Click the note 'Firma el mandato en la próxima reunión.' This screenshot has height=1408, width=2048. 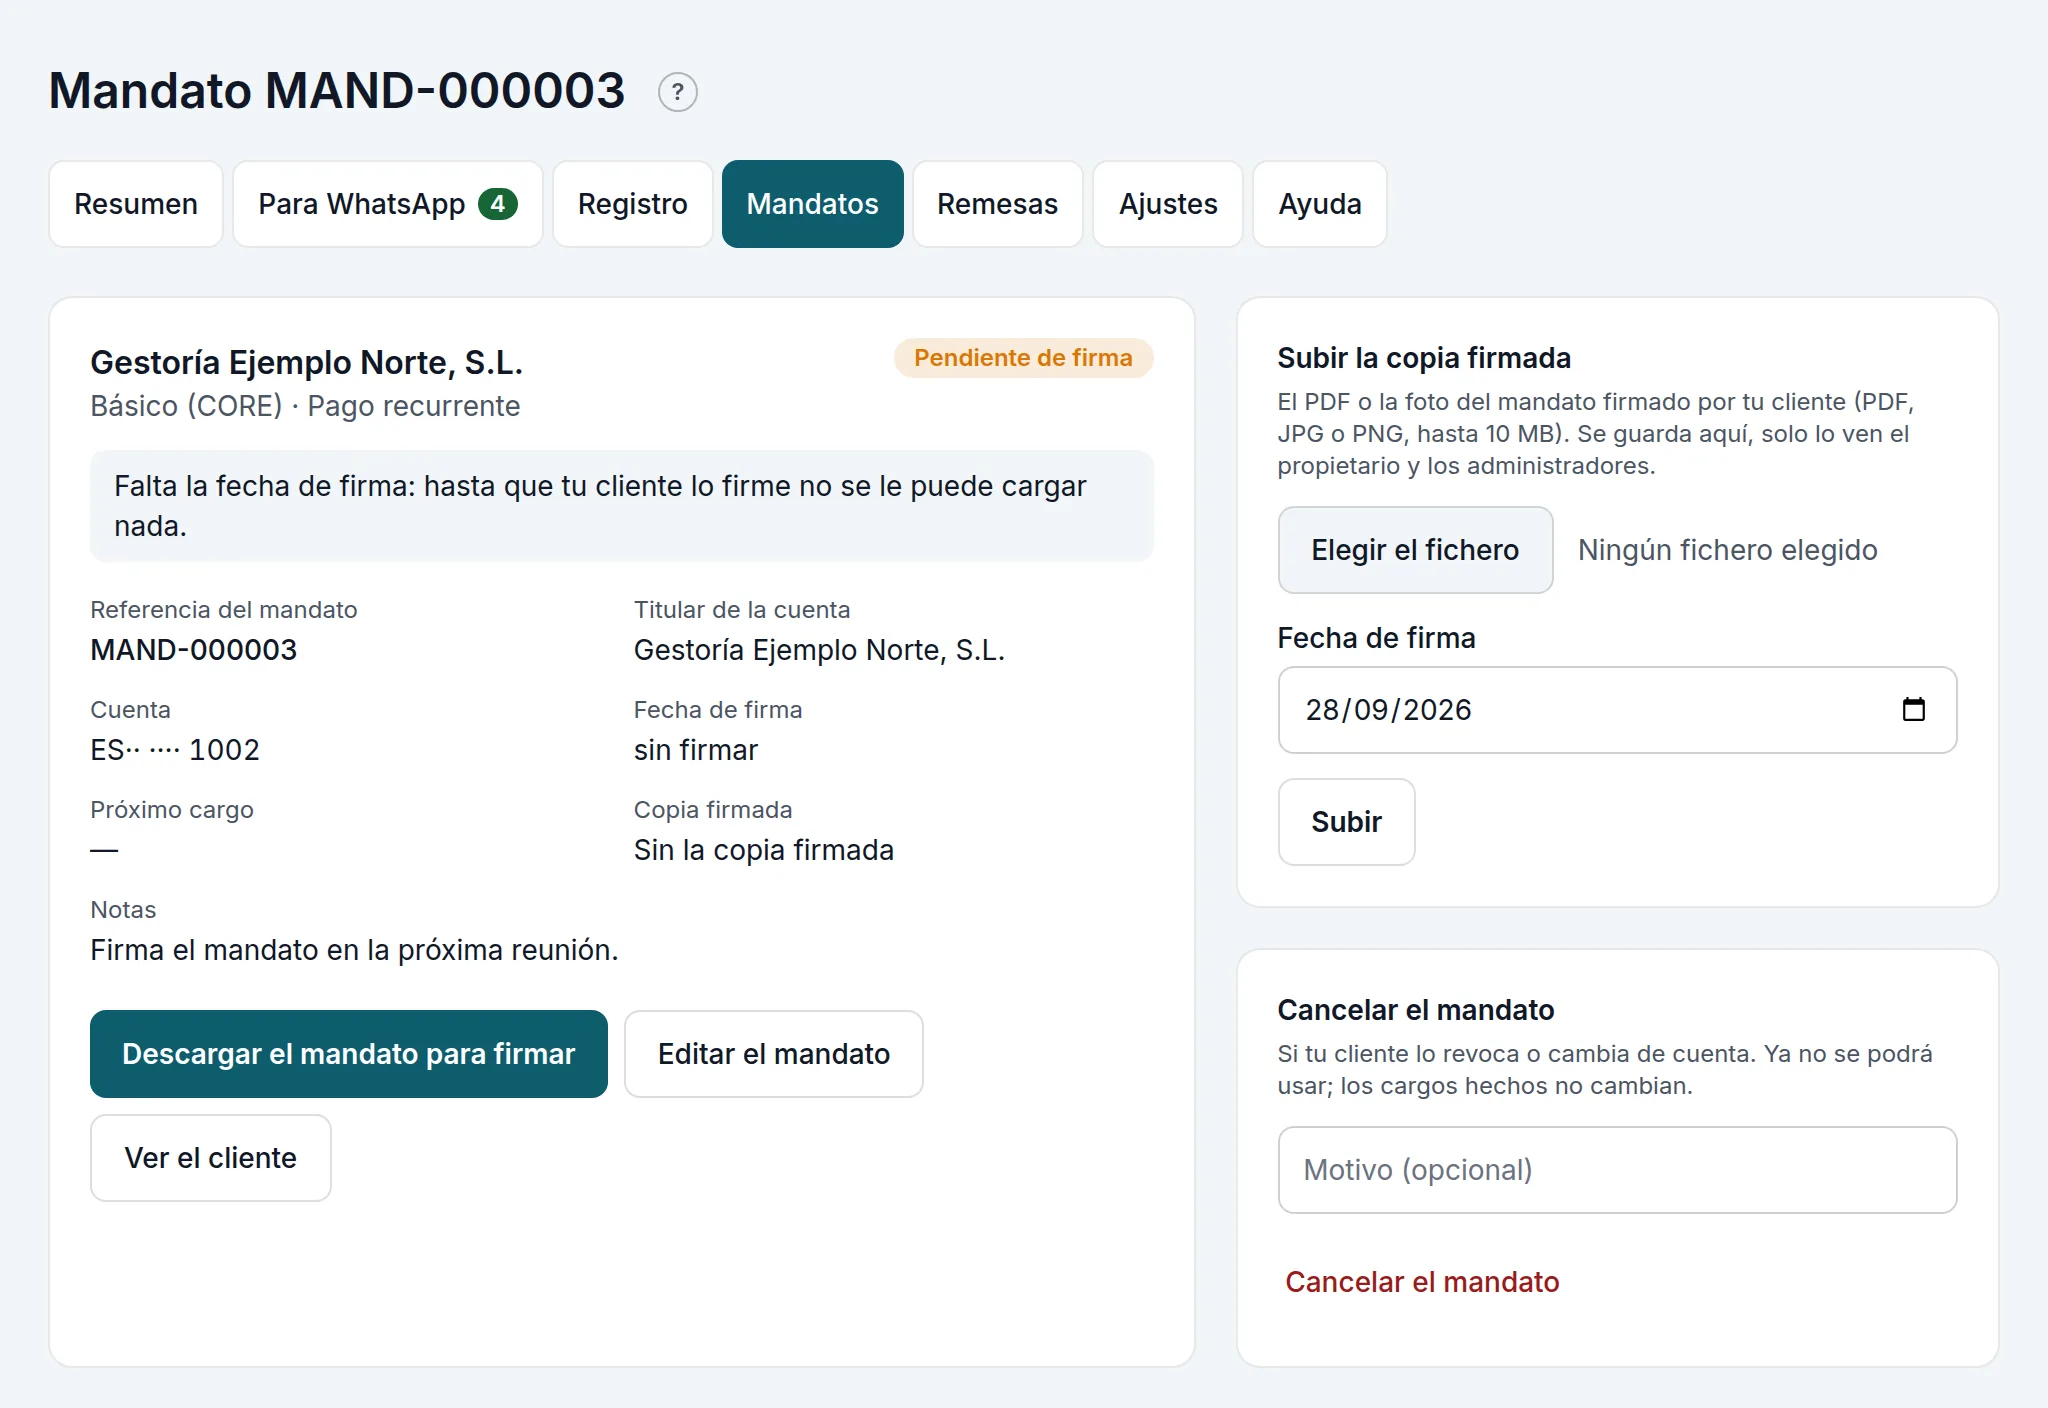pos(354,950)
